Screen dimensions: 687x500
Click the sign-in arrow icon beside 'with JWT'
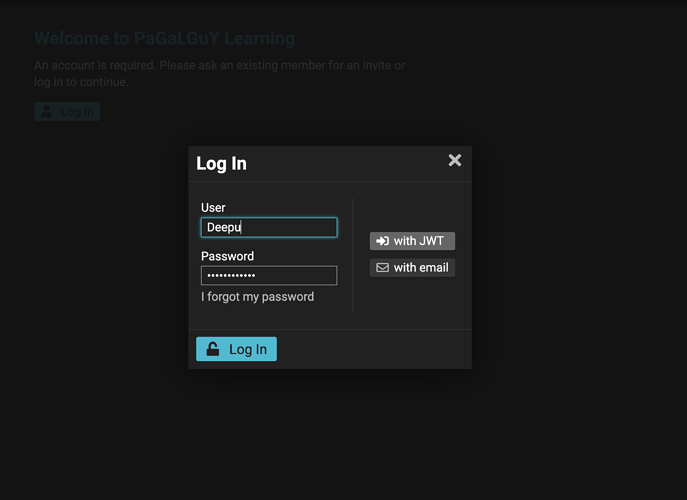click(x=382, y=241)
